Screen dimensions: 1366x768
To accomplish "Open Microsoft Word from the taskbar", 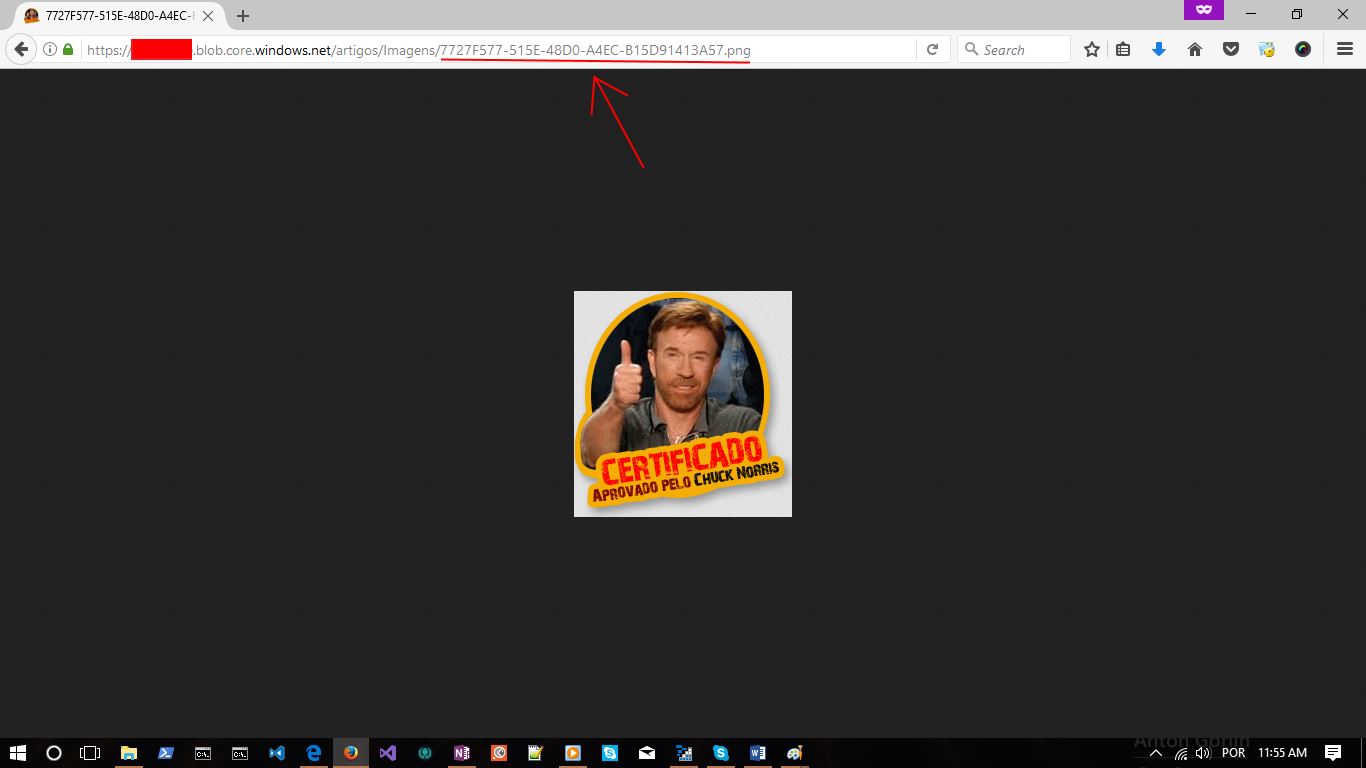I will coord(758,753).
